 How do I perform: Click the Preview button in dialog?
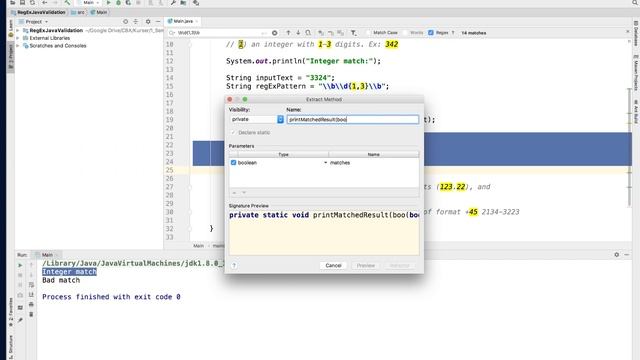point(366,265)
